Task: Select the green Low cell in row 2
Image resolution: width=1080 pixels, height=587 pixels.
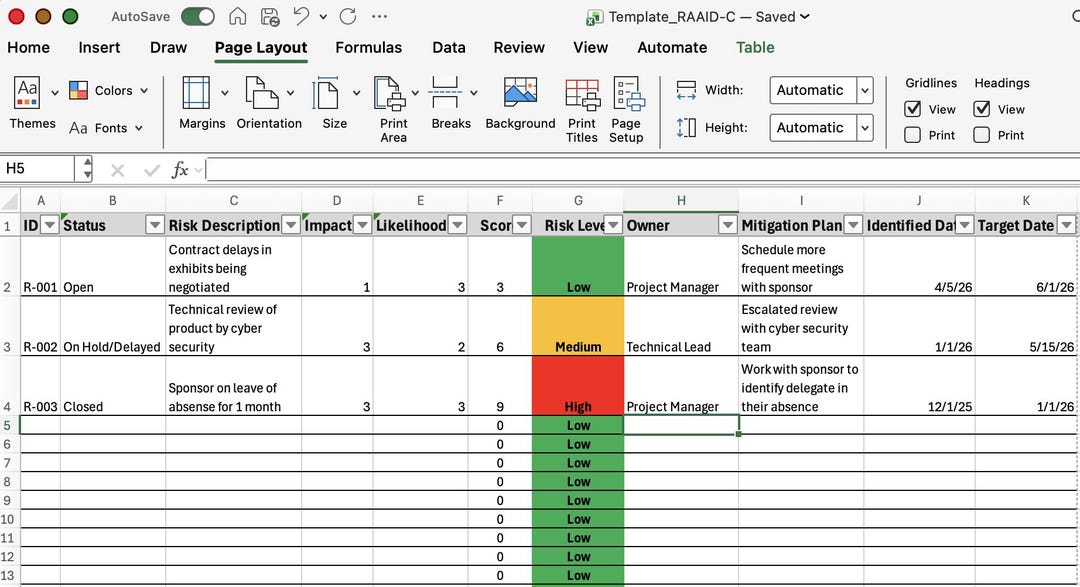Action: point(578,267)
